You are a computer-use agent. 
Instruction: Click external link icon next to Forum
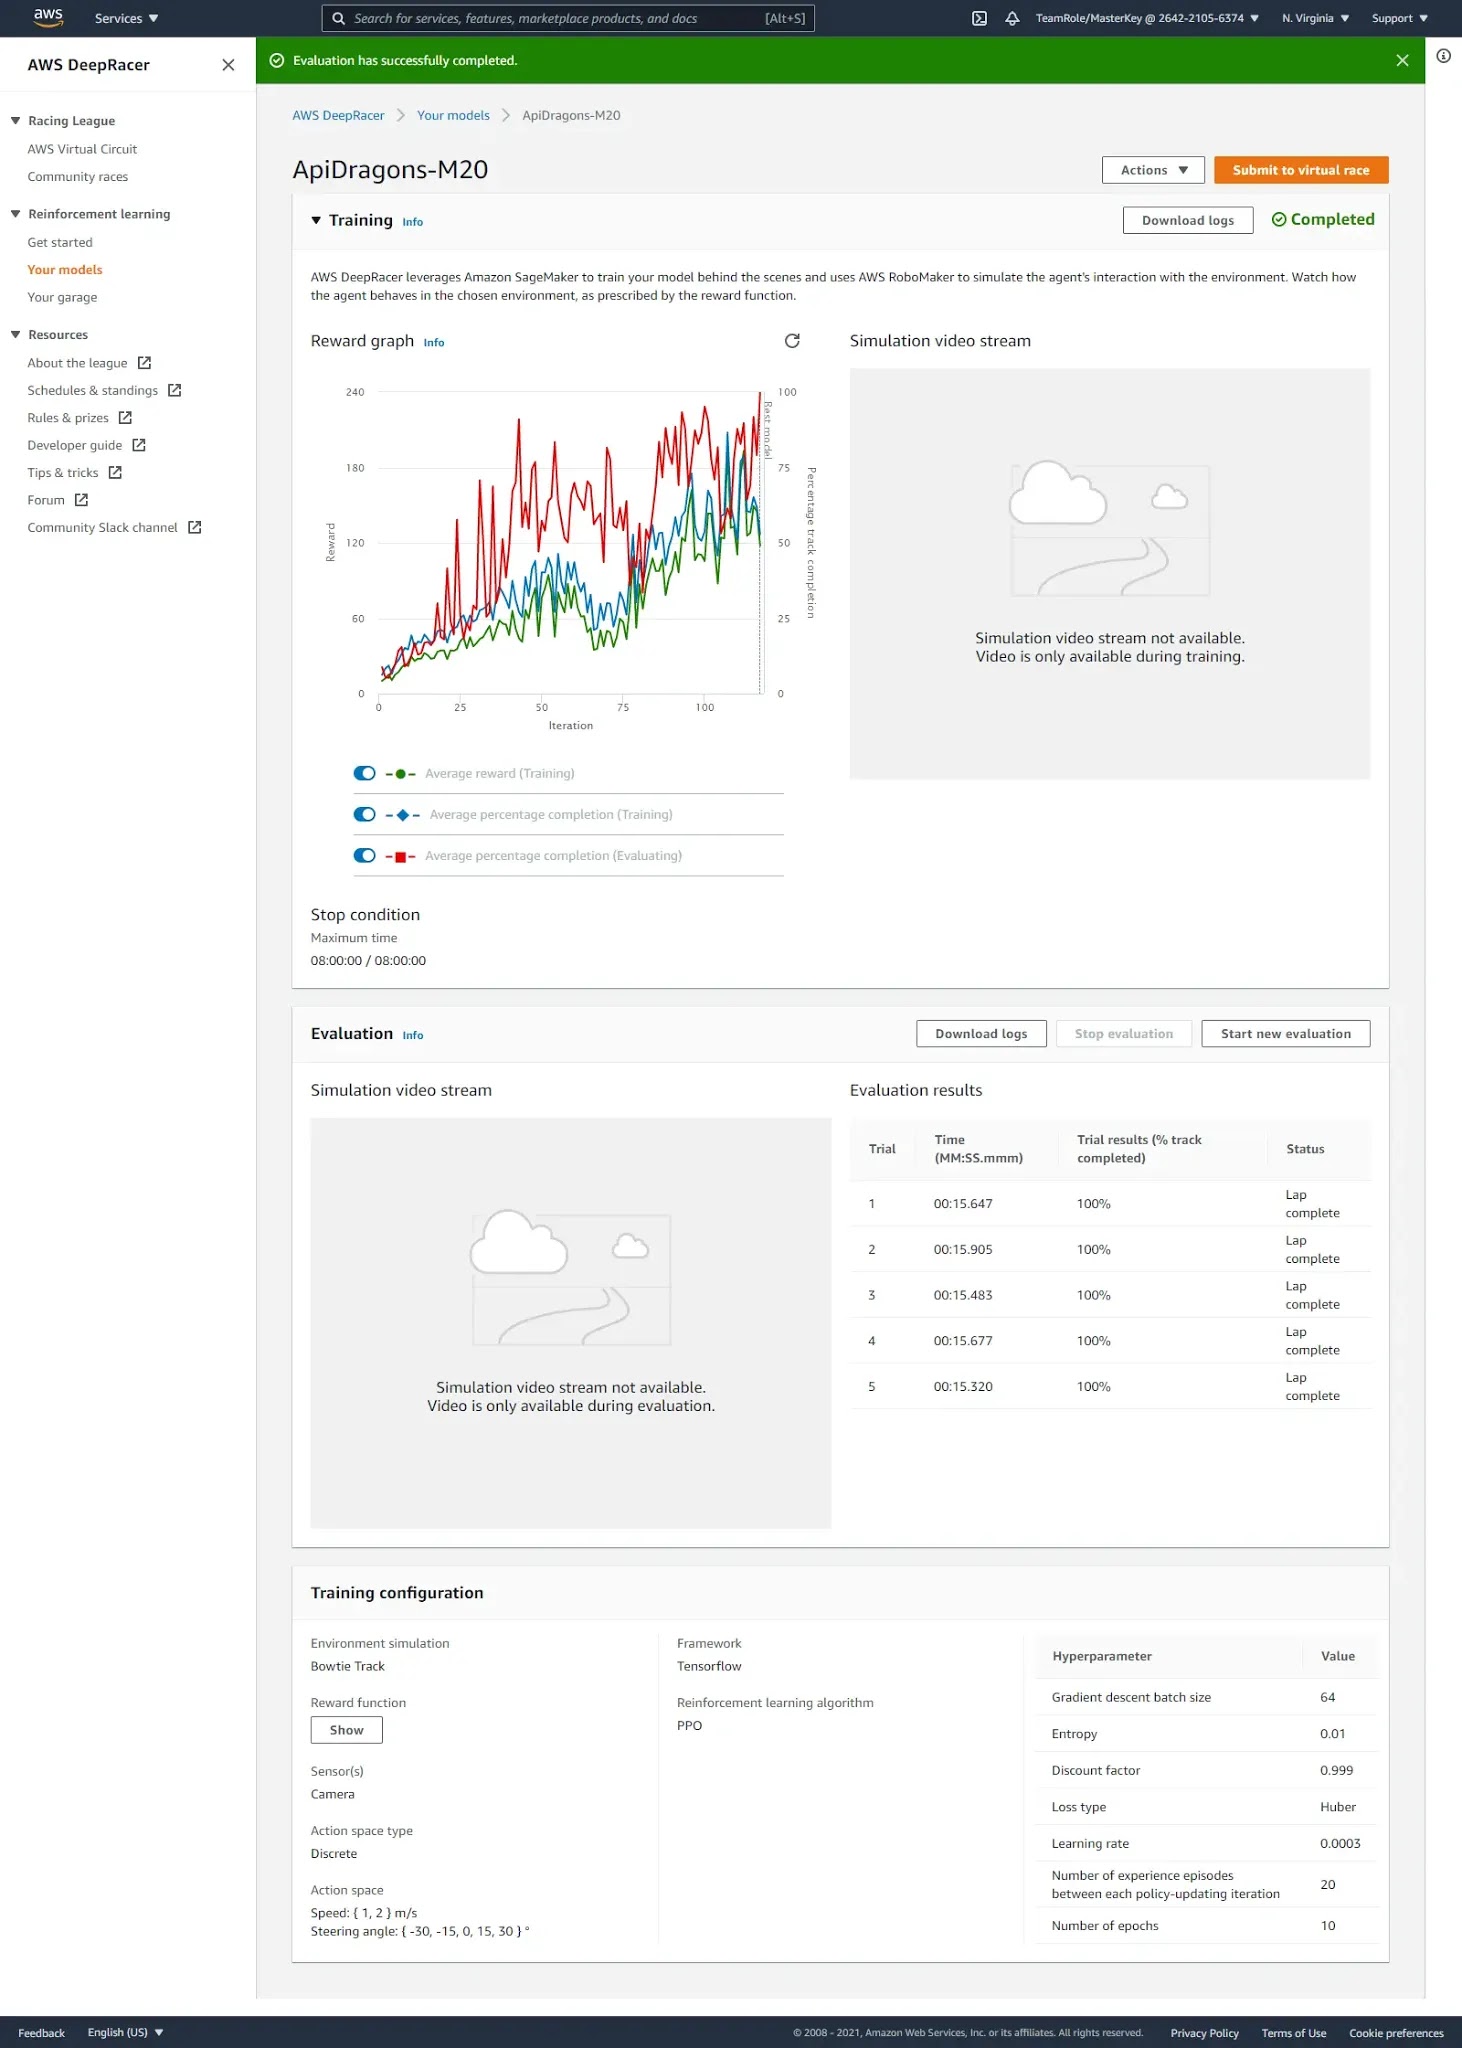[x=81, y=500]
